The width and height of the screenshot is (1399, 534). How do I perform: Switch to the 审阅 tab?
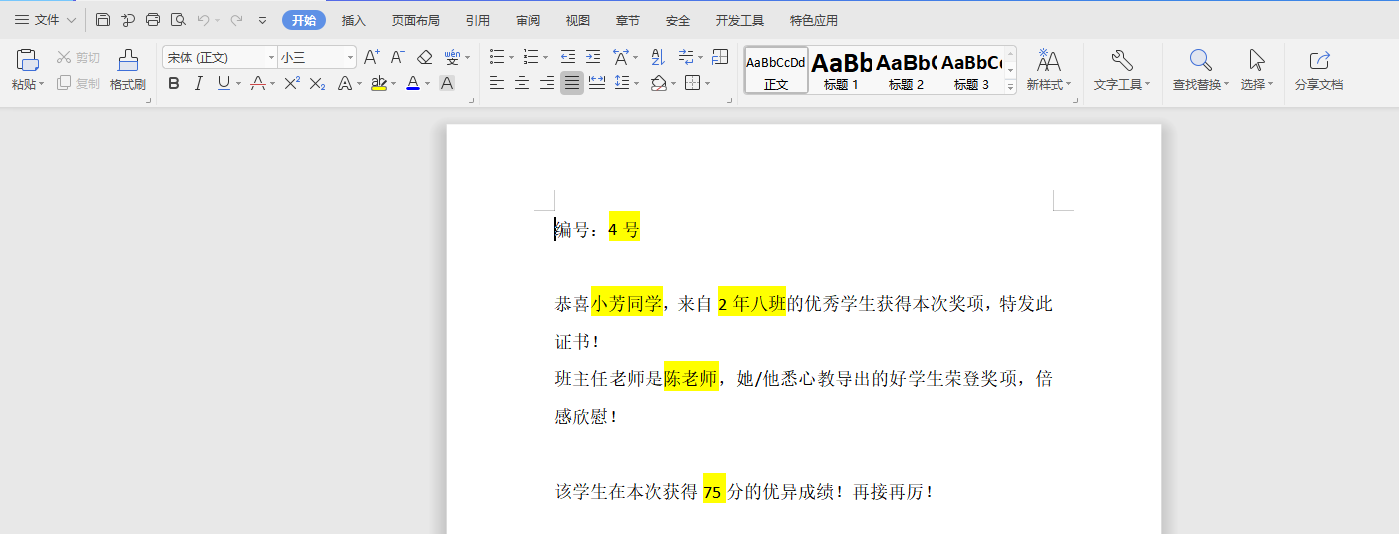coord(528,20)
